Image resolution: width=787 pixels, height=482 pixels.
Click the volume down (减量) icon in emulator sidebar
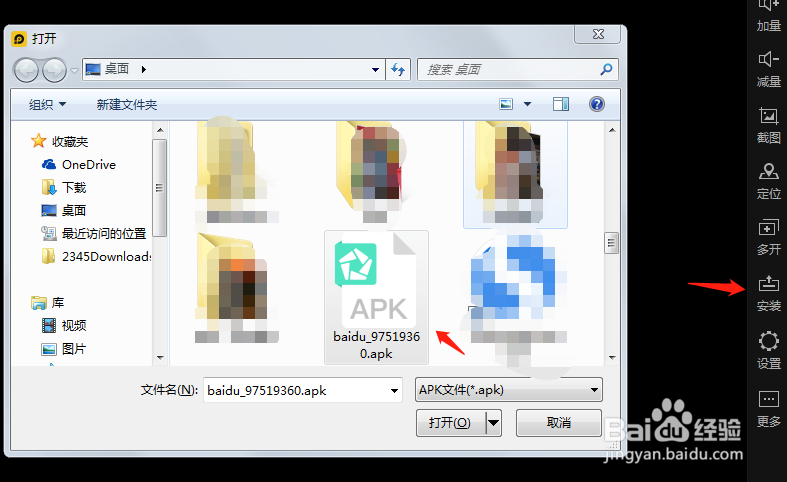(768, 59)
